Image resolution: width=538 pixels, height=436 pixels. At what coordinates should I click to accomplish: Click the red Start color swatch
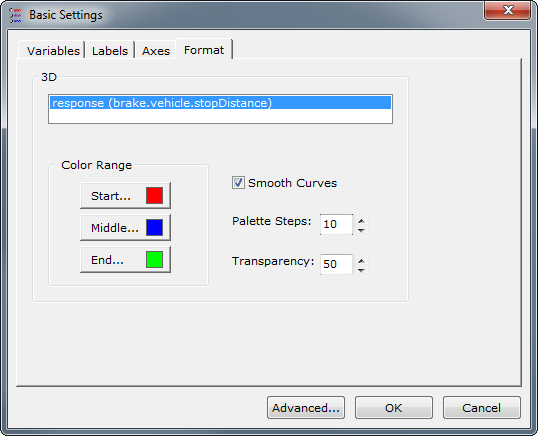(x=154, y=196)
